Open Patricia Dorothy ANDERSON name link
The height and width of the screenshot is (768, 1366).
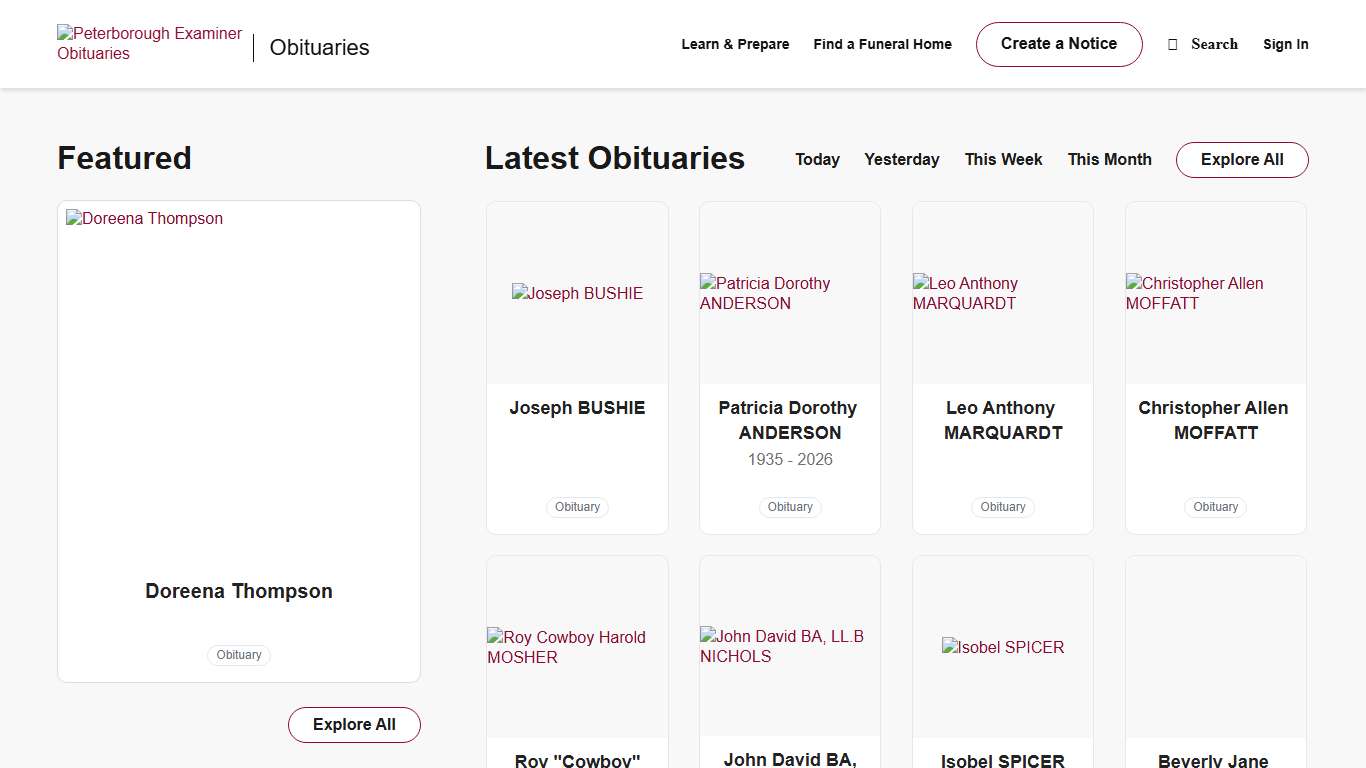coord(789,420)
